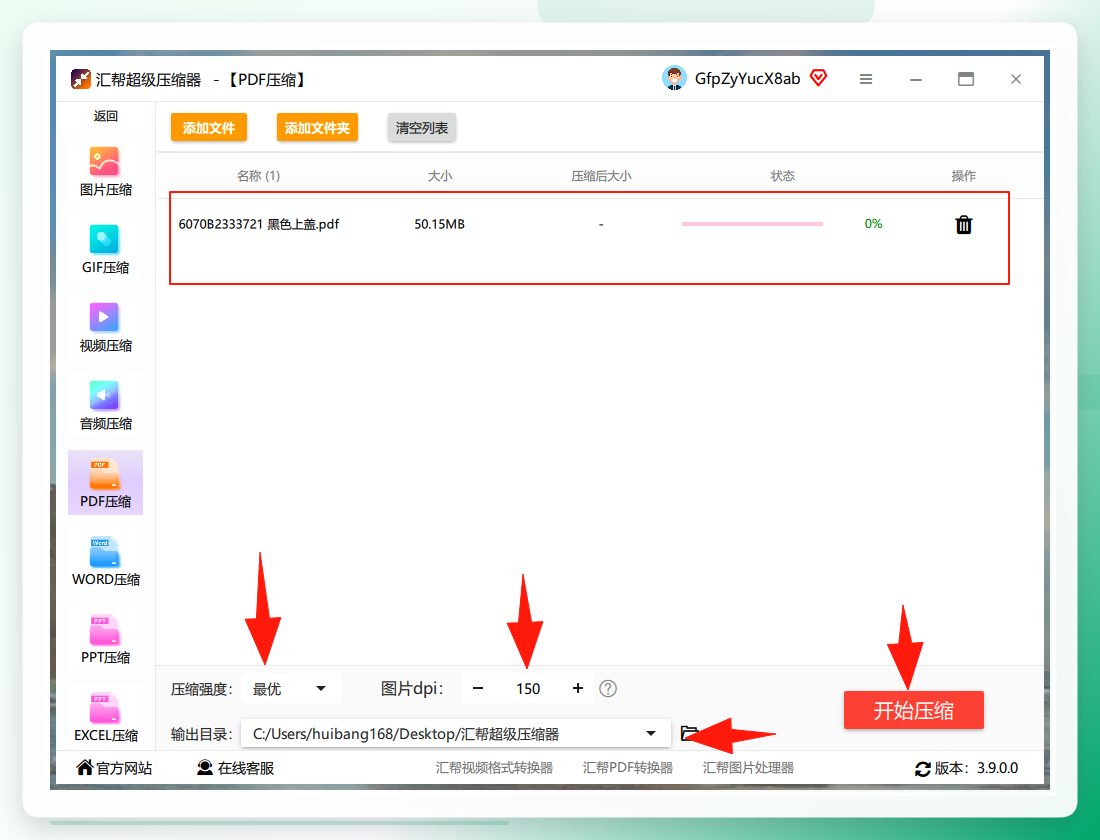Contact 在线客服 online support
The image size is (1100, 840).
(236, 768)
